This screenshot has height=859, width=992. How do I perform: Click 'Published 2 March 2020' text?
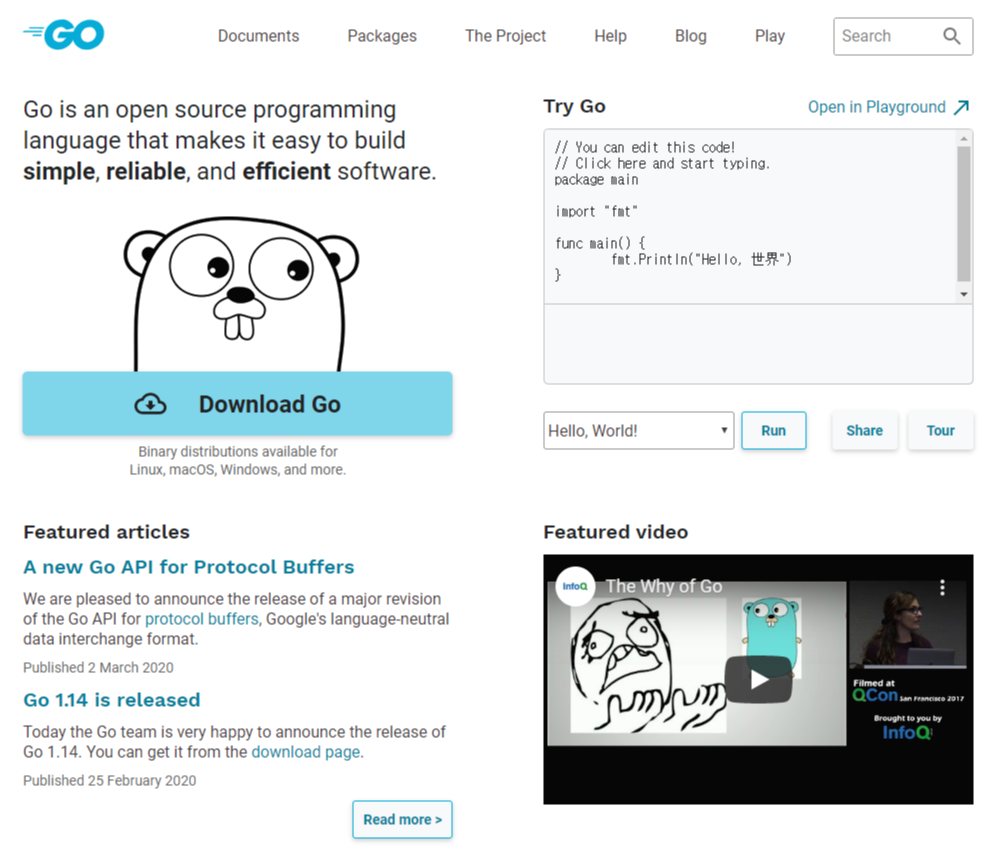[98, 667]
